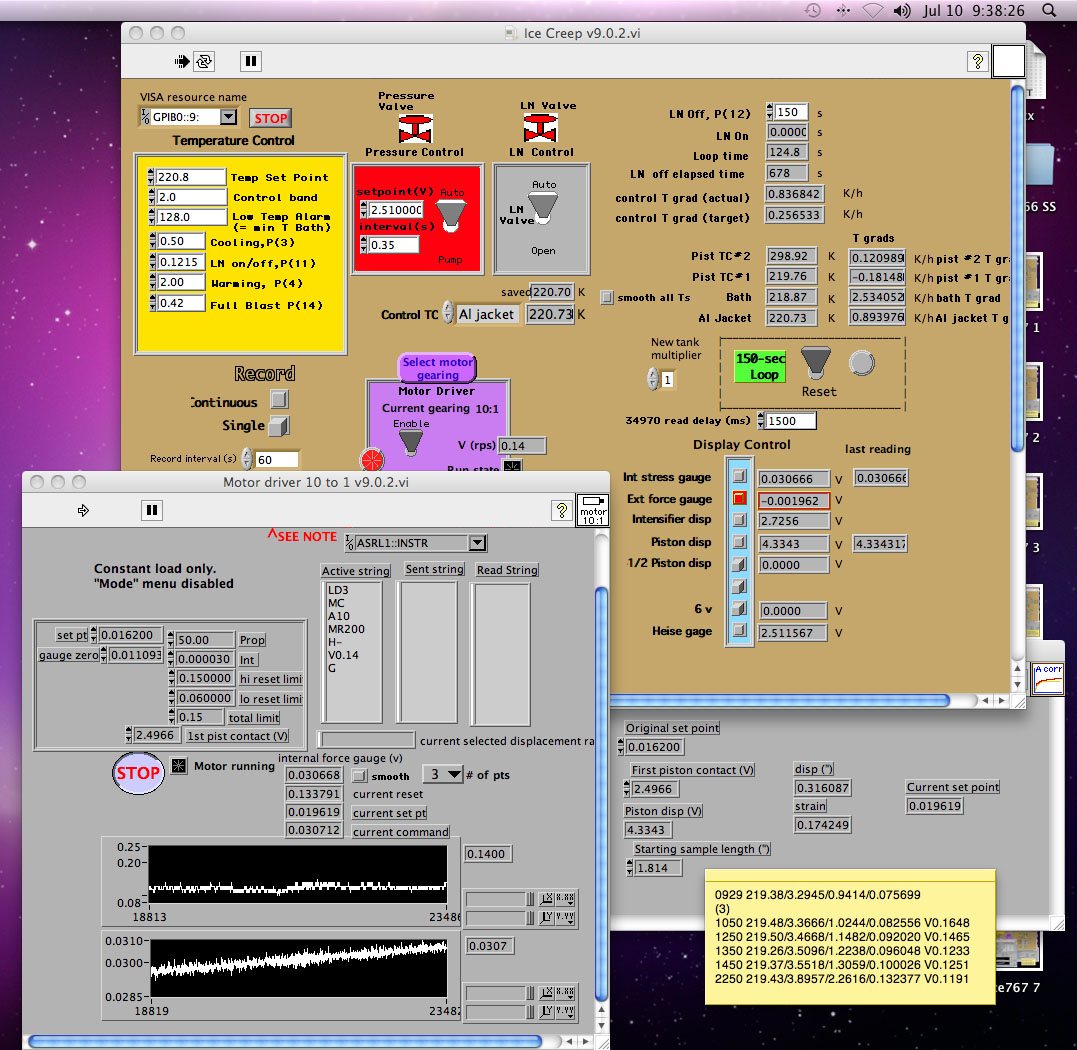Click the Select motor gearing button
Screen dimensions: 1077x1050
[438, 368]
